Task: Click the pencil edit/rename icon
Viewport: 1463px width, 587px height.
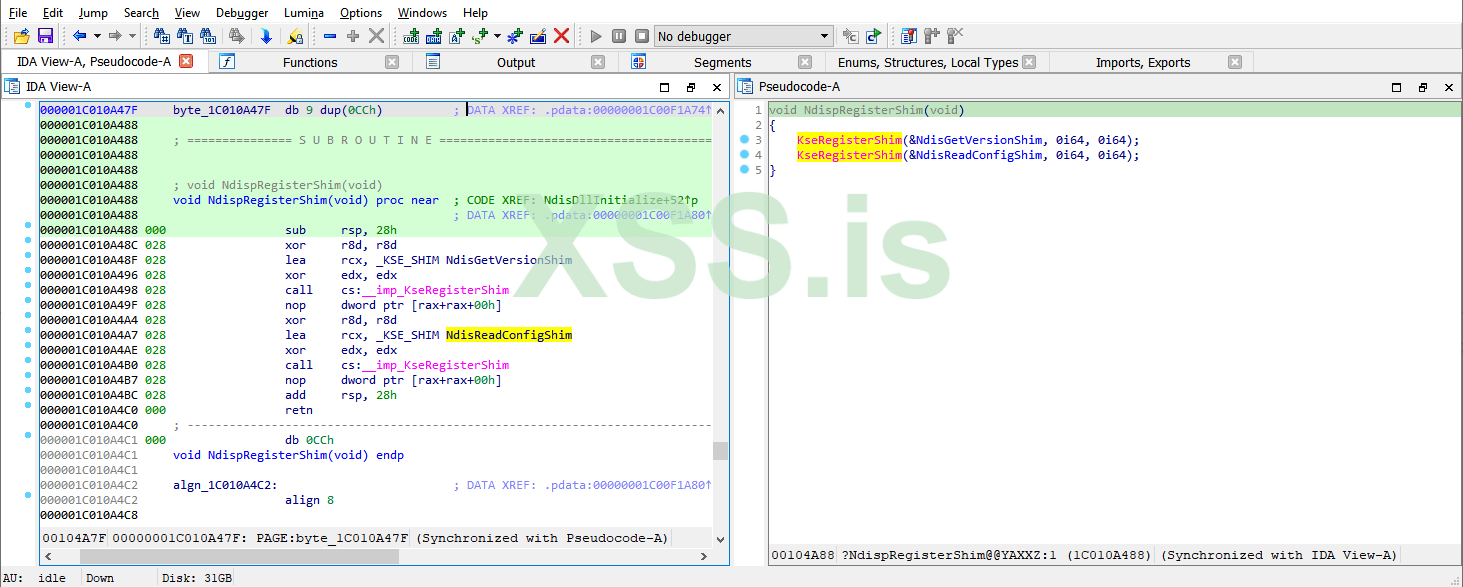Action: (538, 36)
